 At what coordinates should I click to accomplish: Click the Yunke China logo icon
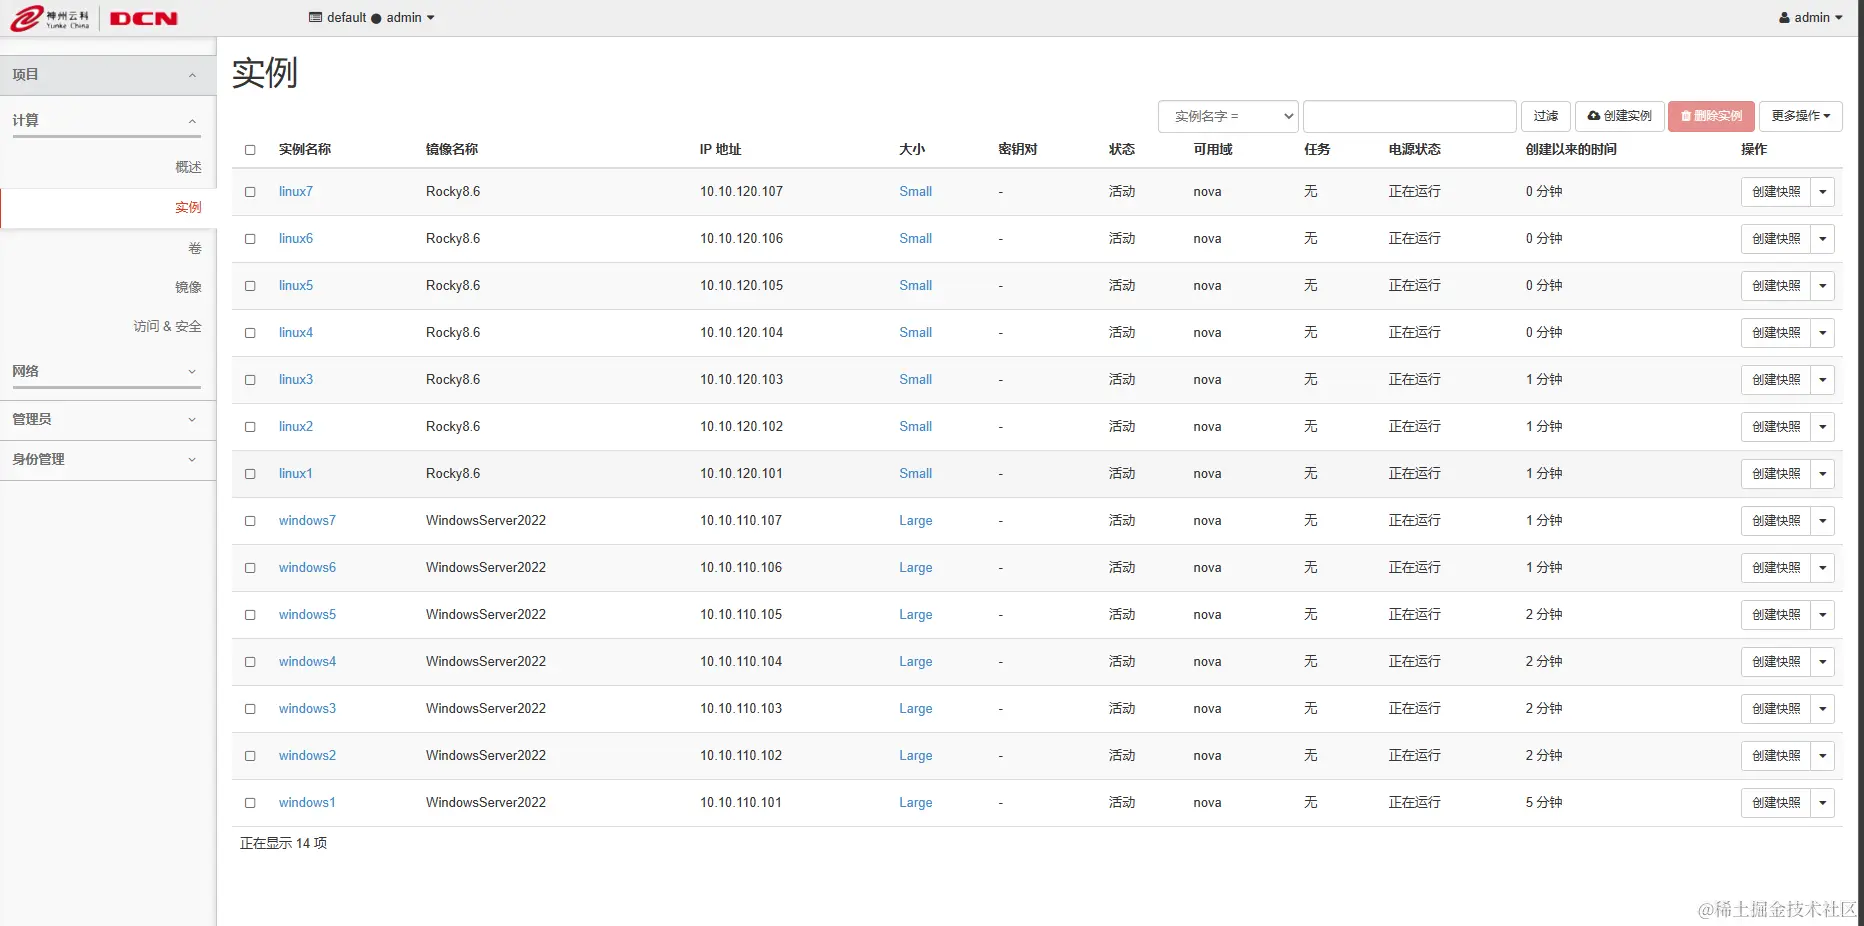(50, 18)
